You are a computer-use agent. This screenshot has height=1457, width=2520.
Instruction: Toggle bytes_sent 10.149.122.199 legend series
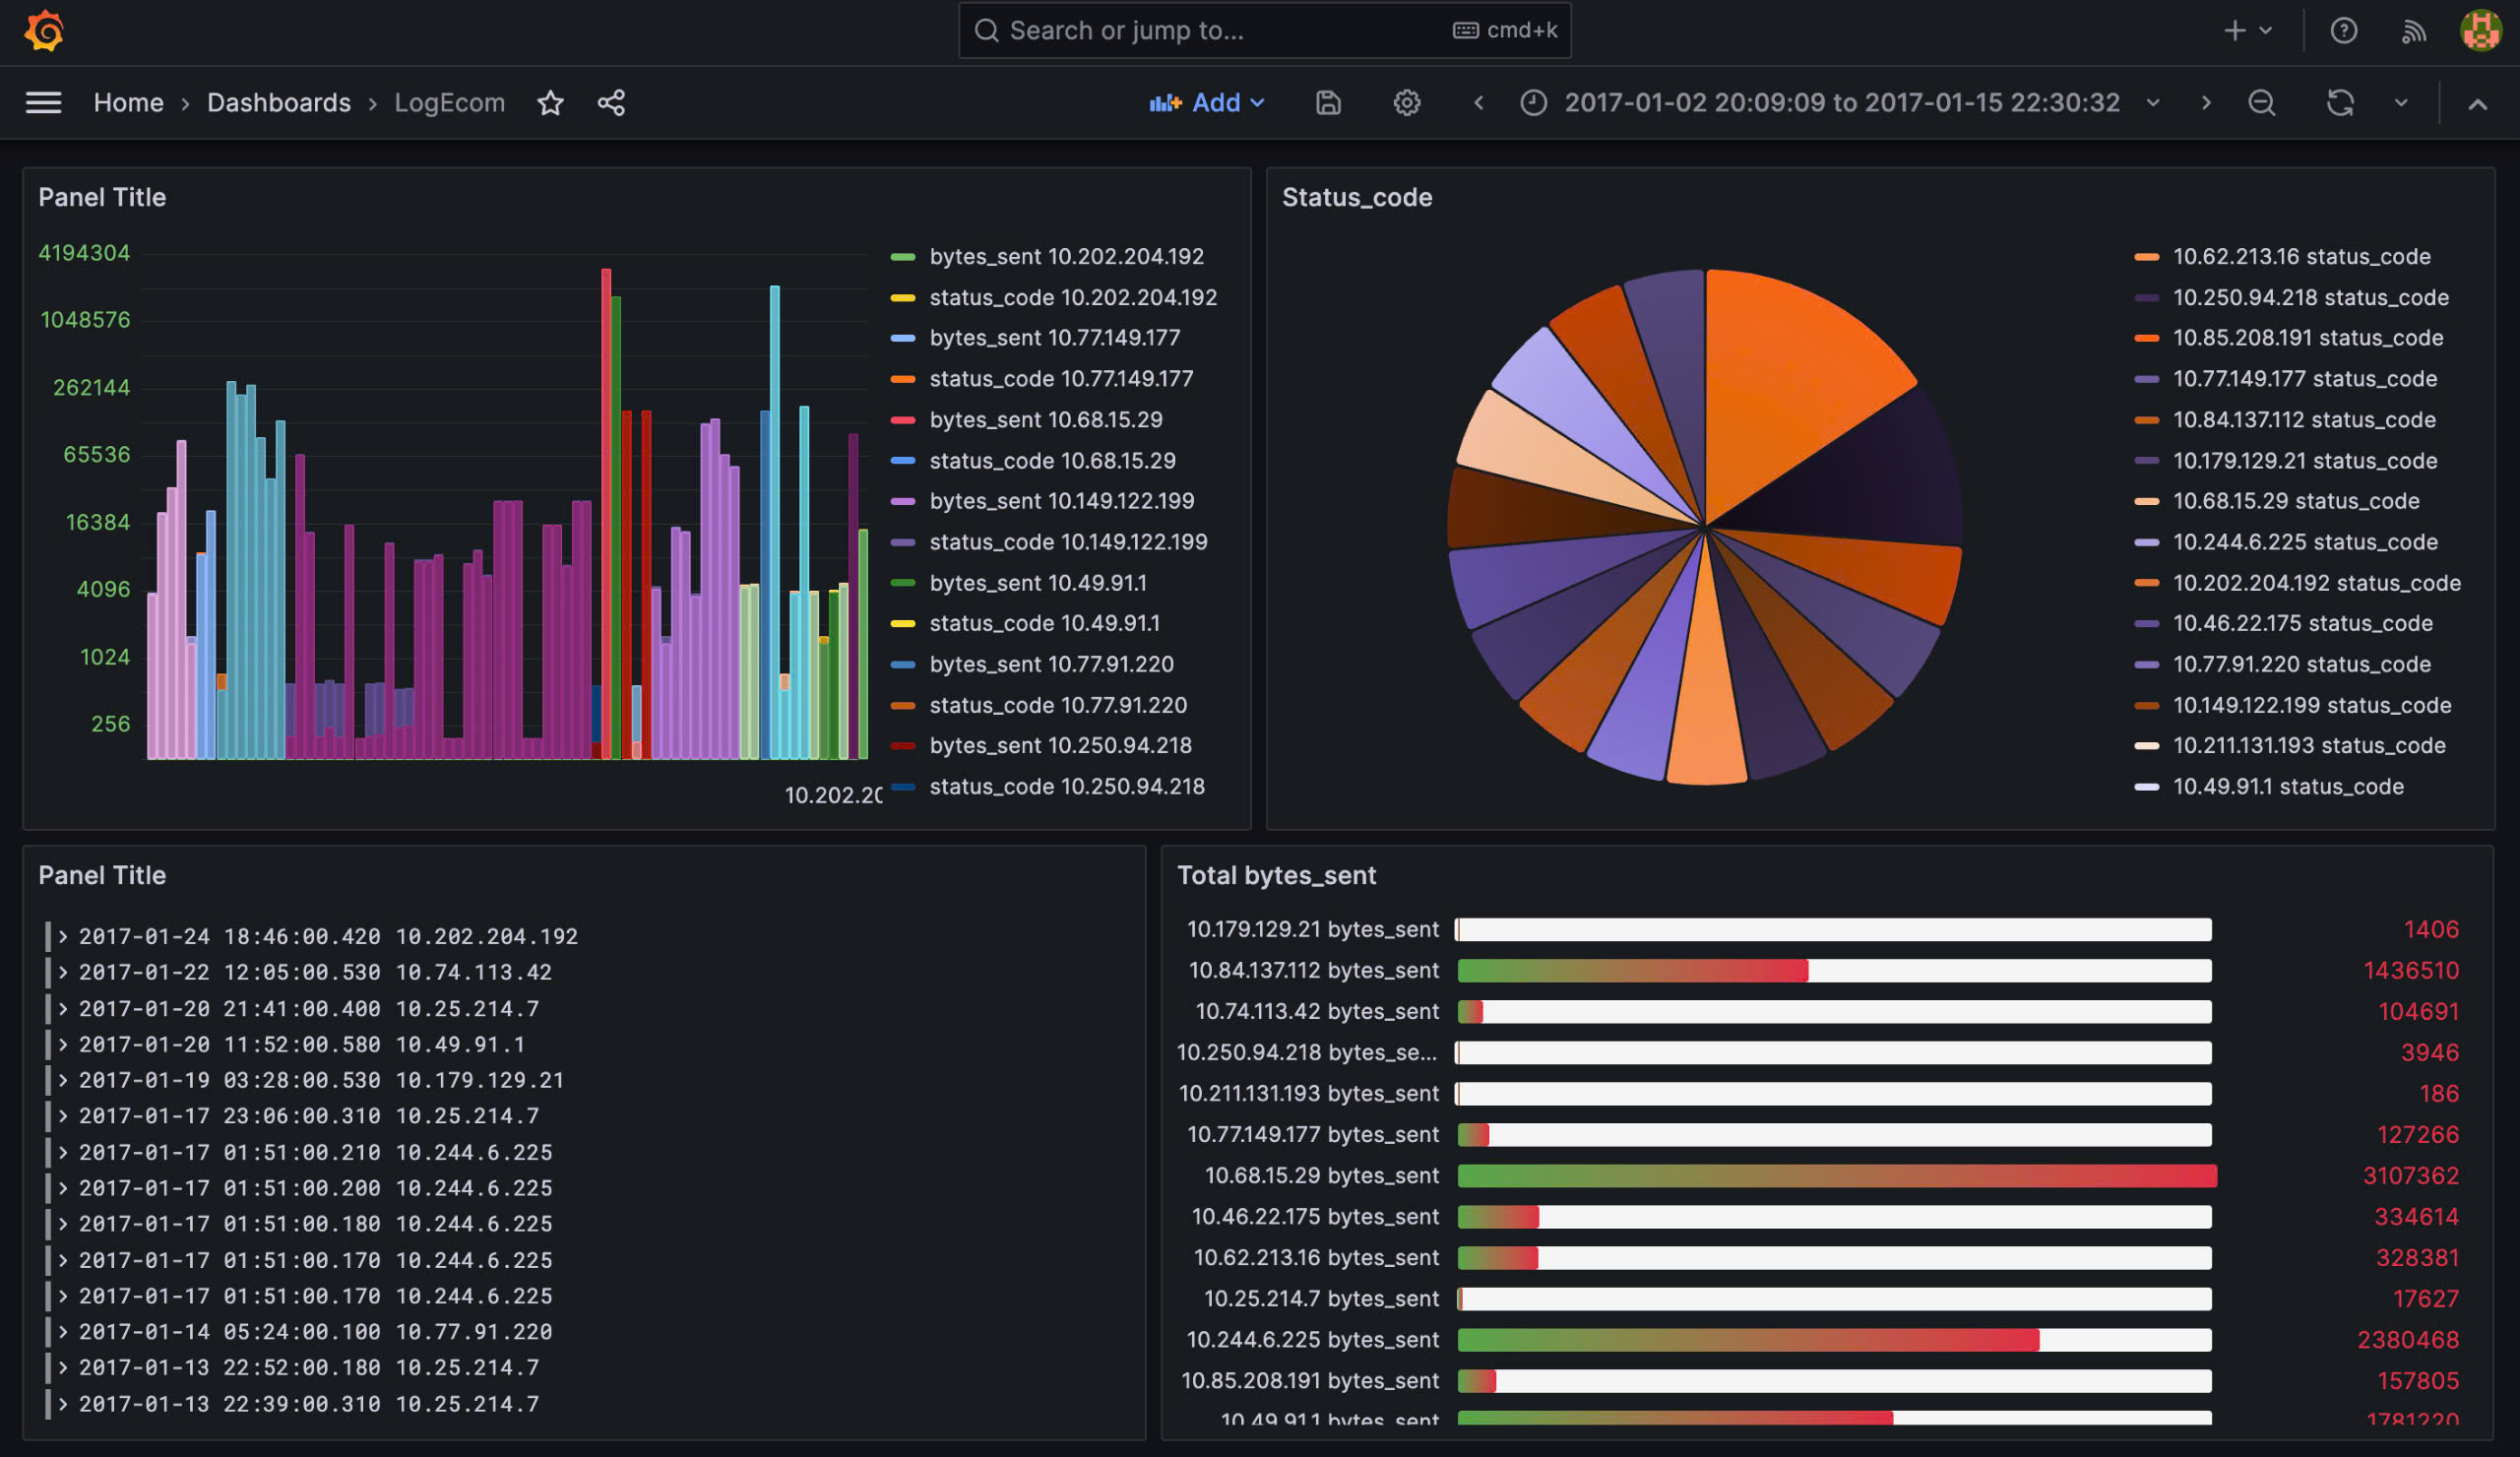[x=1062, y=500]
